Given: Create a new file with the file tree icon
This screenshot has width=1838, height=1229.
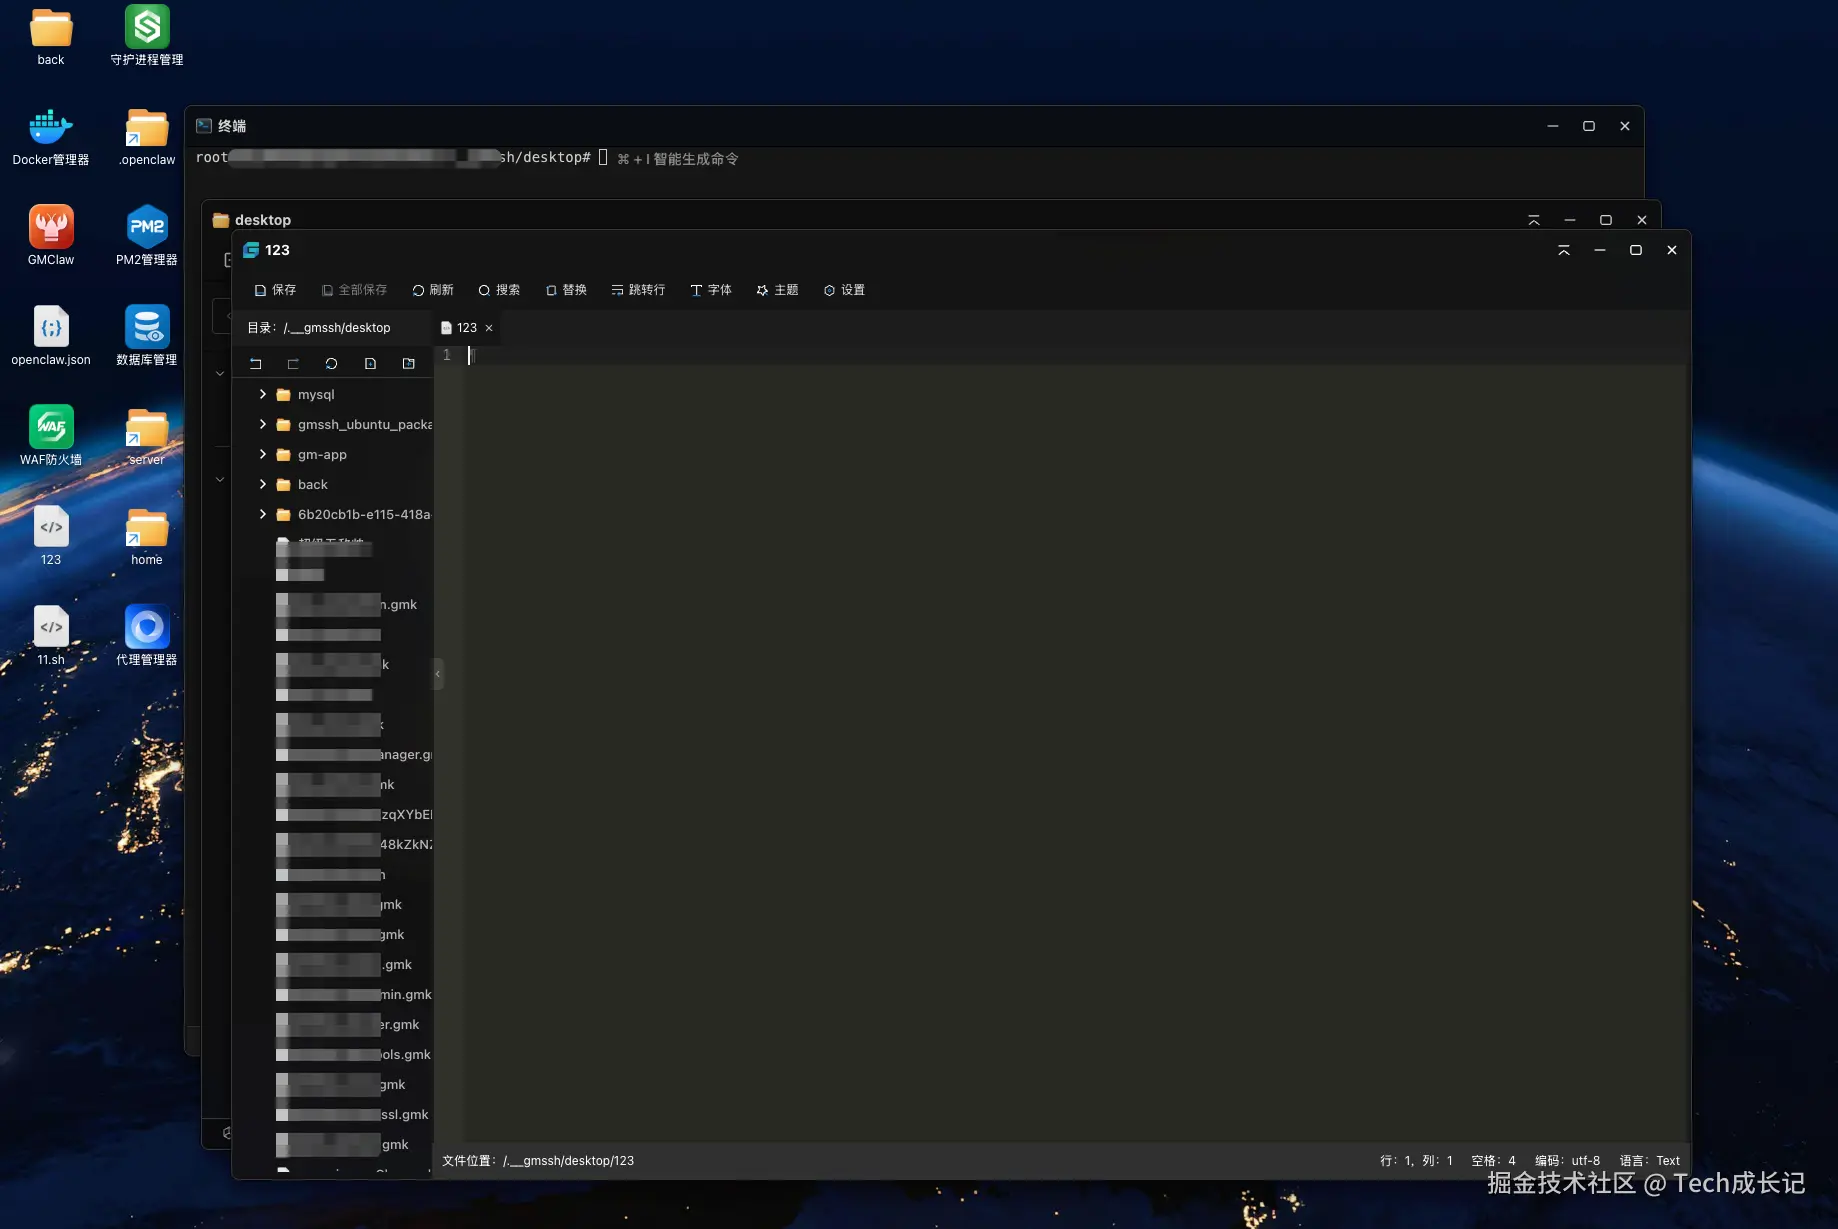Looking at the screenshot, I should pos(370,364).
